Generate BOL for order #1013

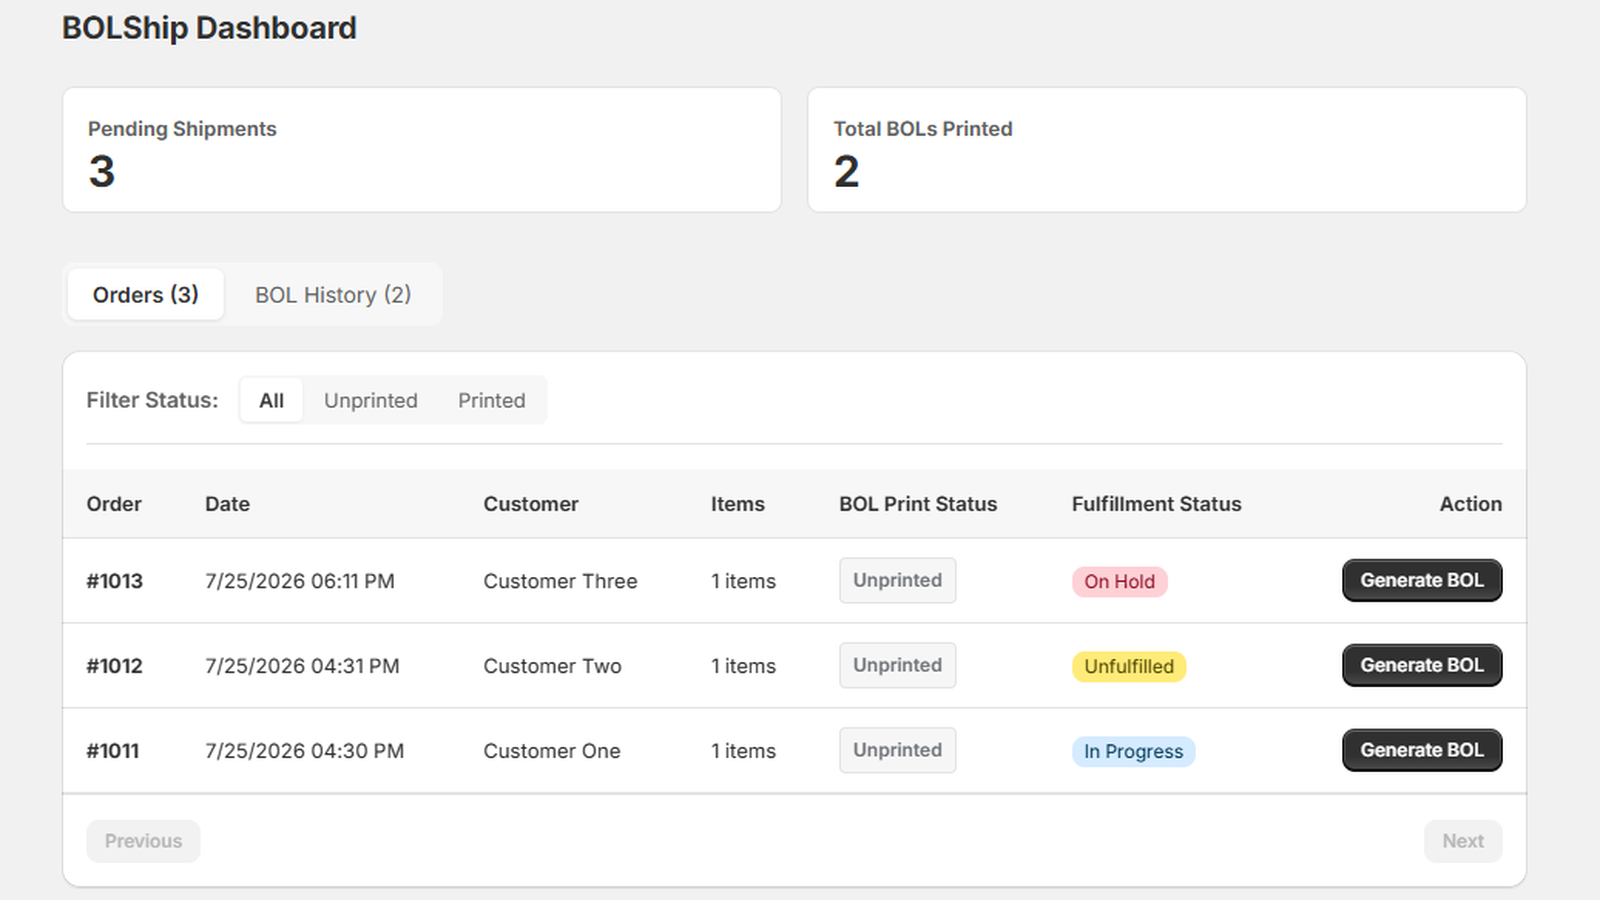[1422, 580]
